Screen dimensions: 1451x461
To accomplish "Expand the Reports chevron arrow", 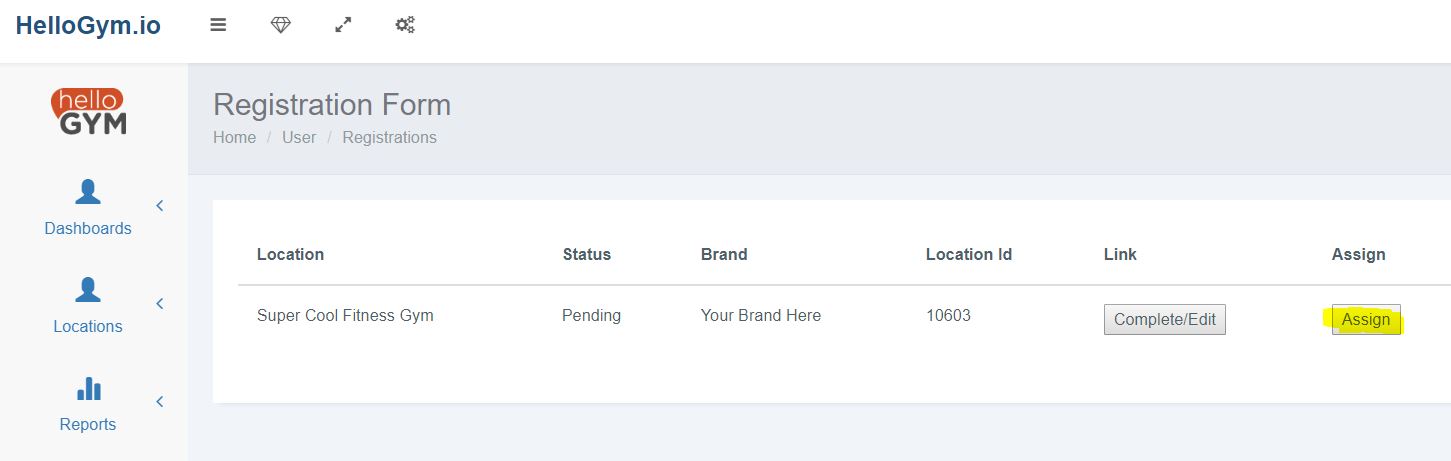I will (x=159, y=402).
